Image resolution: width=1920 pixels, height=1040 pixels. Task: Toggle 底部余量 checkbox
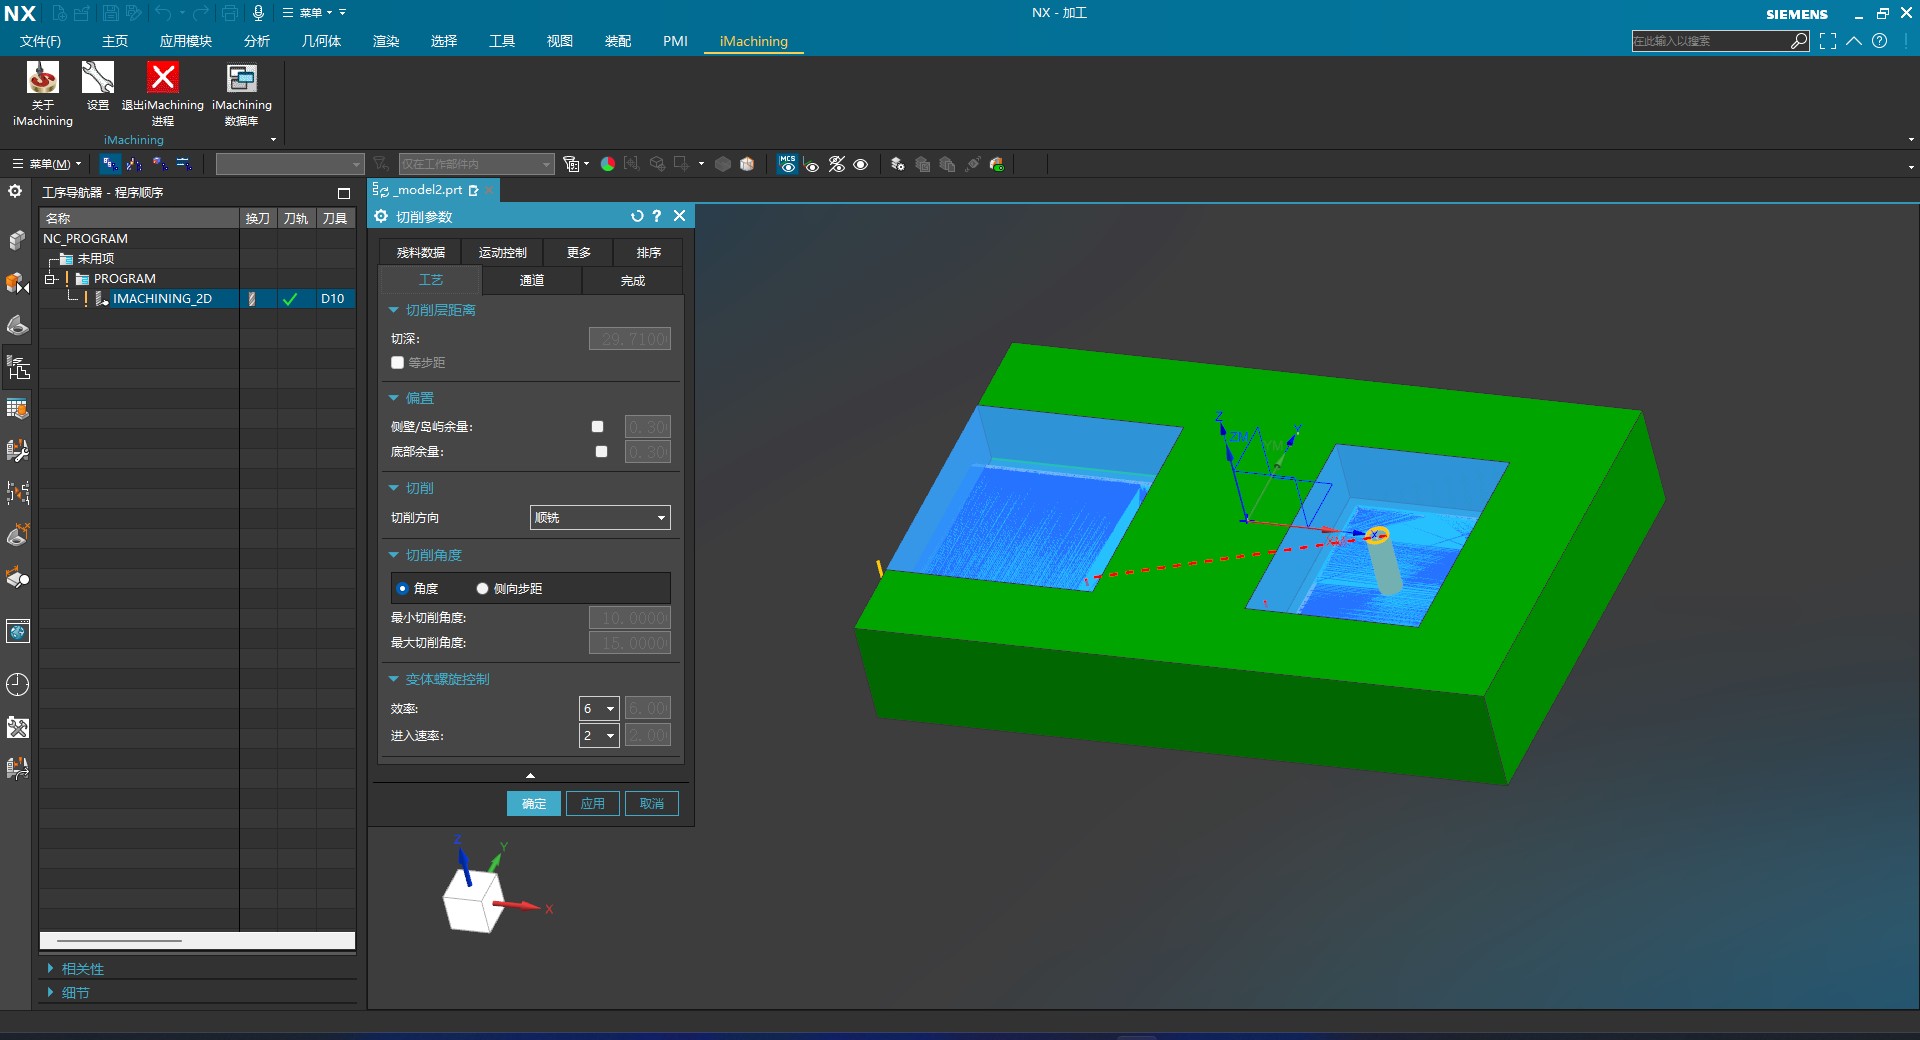(601, 452)
